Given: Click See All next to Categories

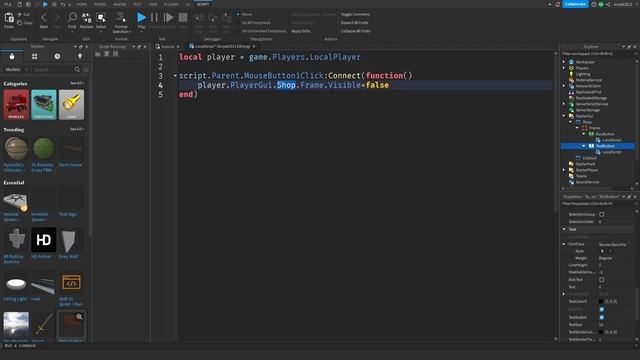Looking at the screenshot, I should 77,83.
